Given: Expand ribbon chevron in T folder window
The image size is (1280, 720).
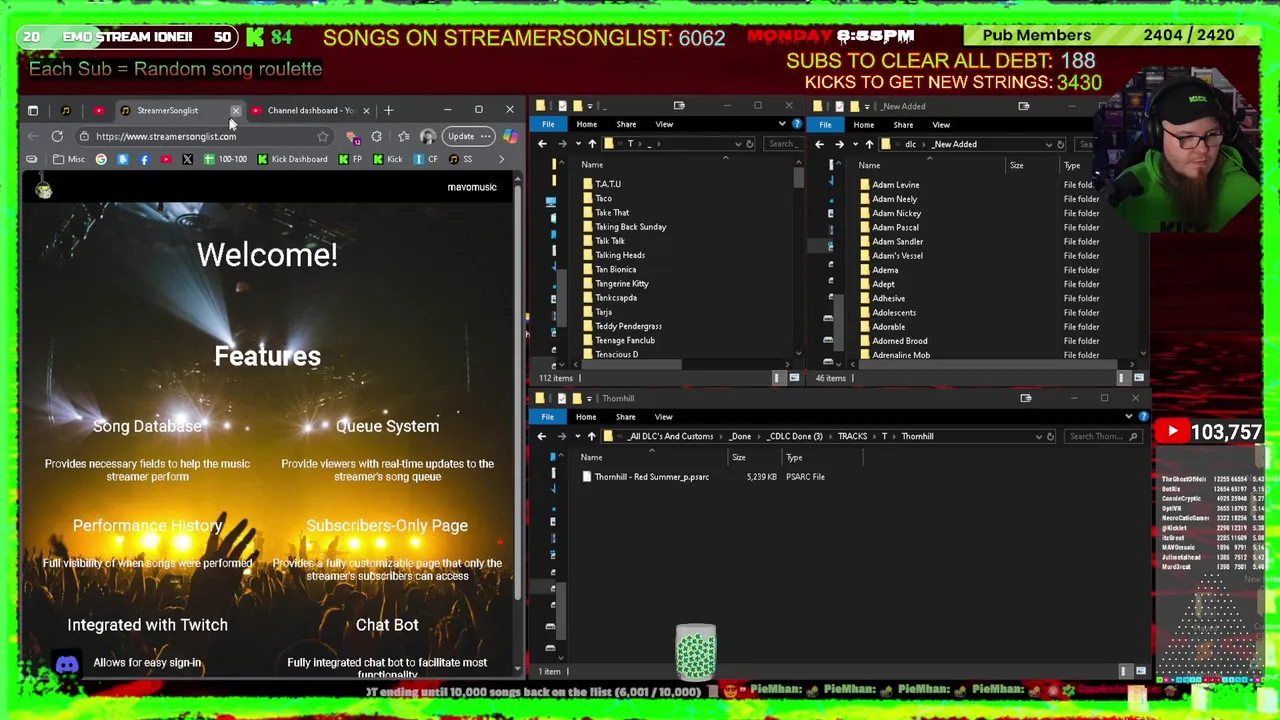Looking at the screenshot, I should click(x=782, y=124).
